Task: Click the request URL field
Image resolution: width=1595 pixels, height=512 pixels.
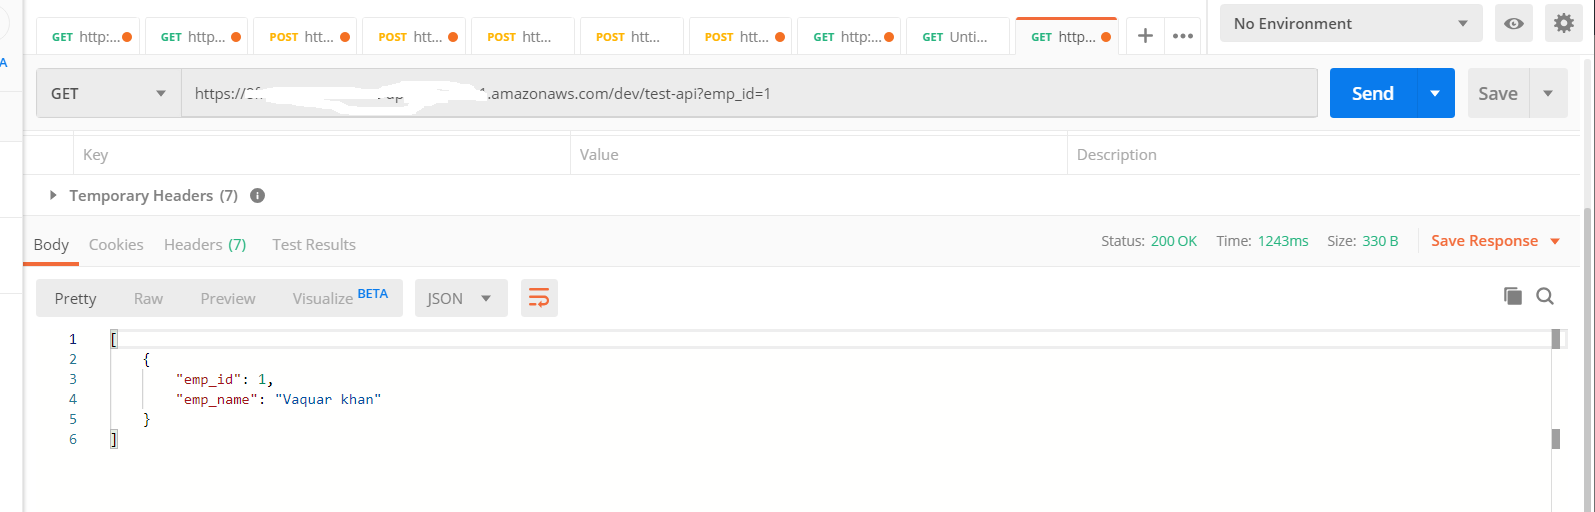Action: click(x=749, y=93)
